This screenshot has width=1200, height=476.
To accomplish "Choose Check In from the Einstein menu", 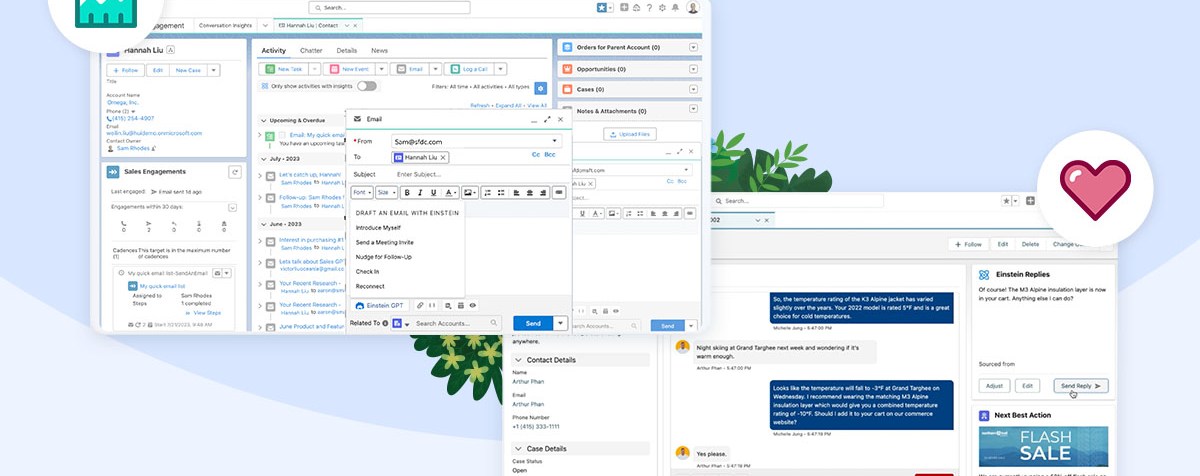I will (367, 271).
